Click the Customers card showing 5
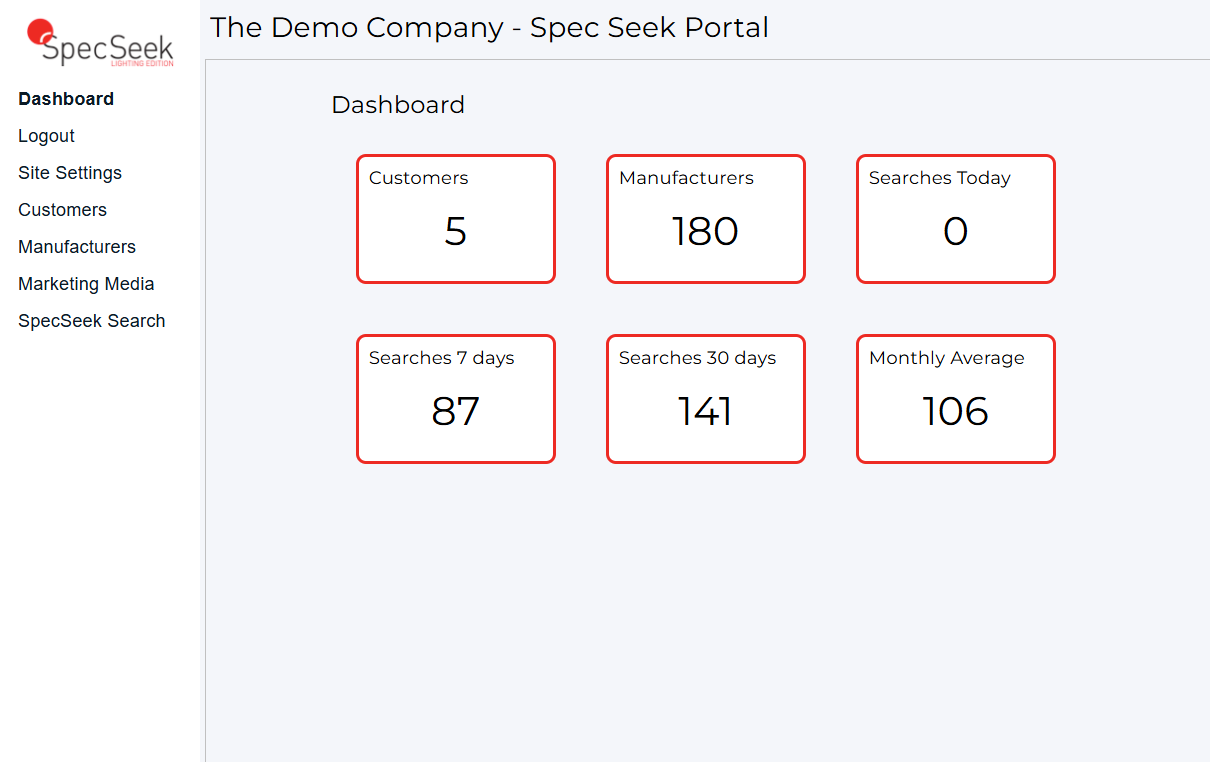Image resolution: width=1210 pixels, height=762 pixels. [456, 219]
